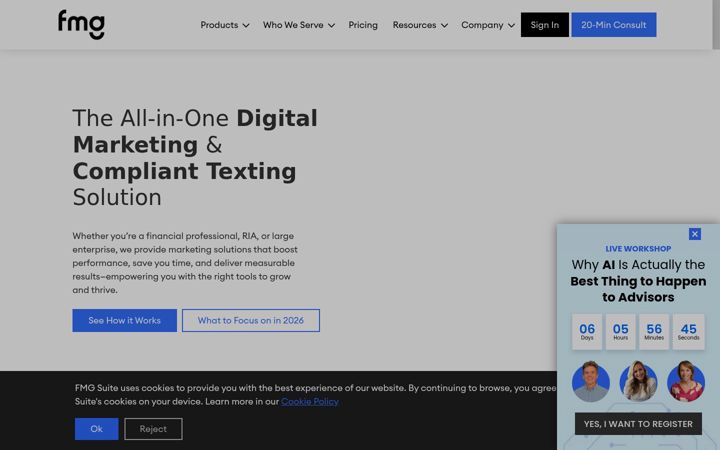Click the presenter in red floral top
Screen dimensions: 720x450
click(686, 382)
